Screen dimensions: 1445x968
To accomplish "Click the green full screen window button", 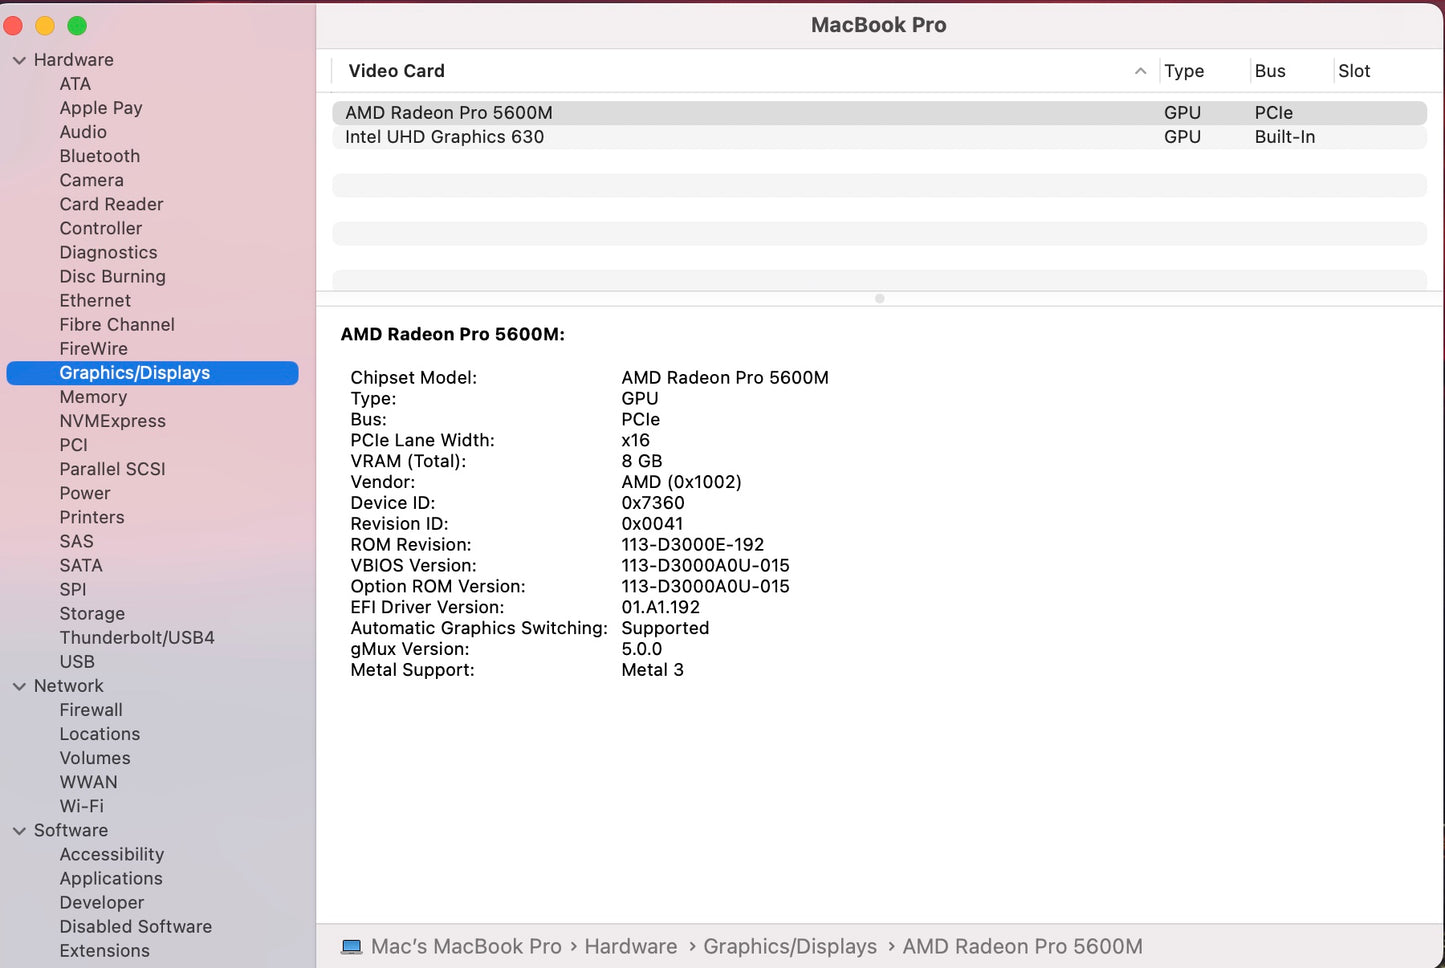I will (77, 26).
